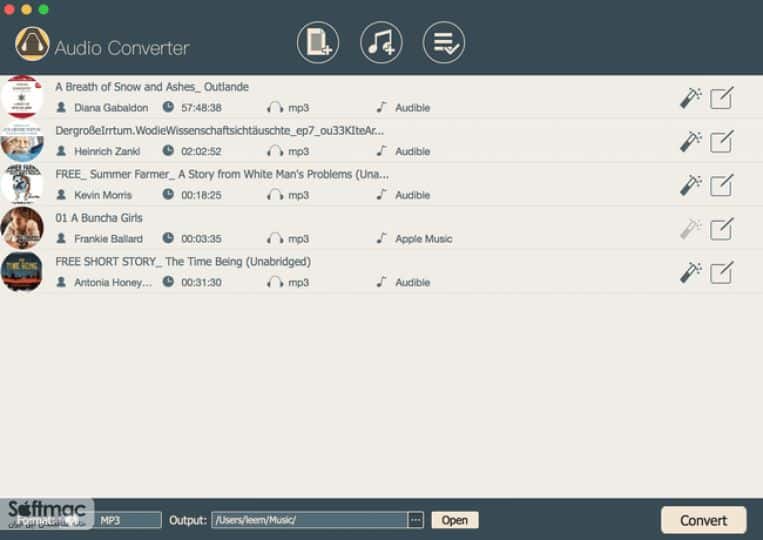Select title 01 A Buncha Girls
This screenshot has width=763, height=540.
click(99, 218)
